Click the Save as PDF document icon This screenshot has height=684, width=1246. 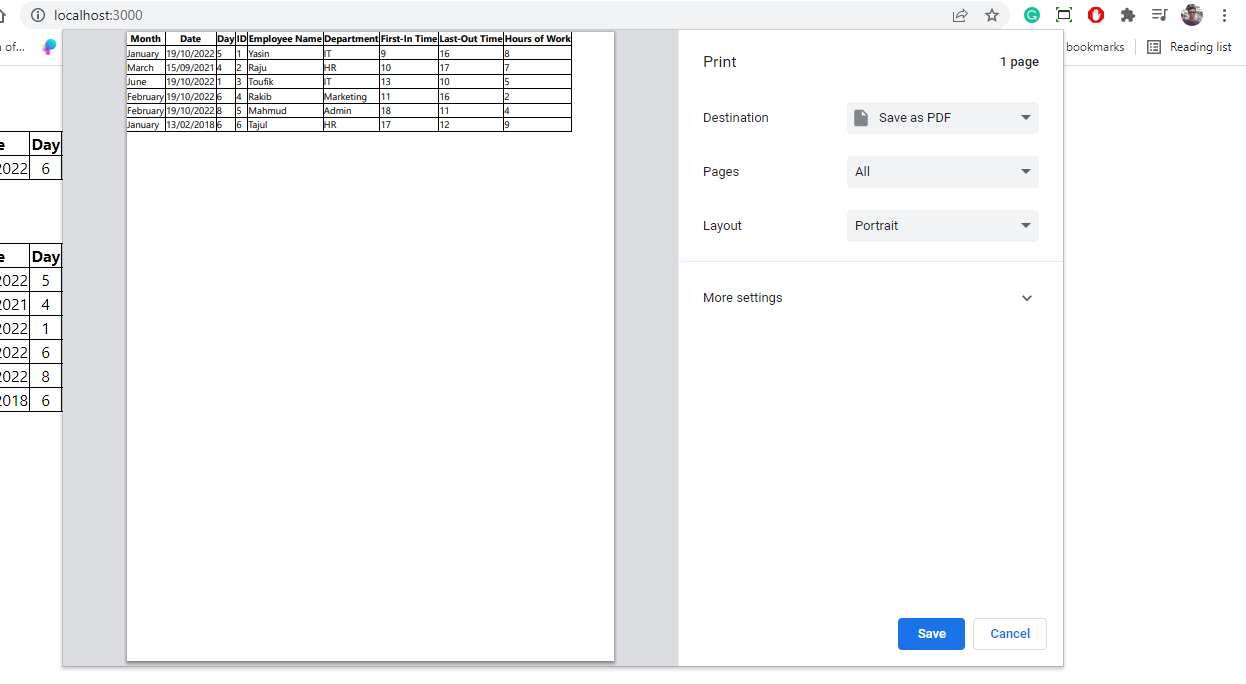861,117
